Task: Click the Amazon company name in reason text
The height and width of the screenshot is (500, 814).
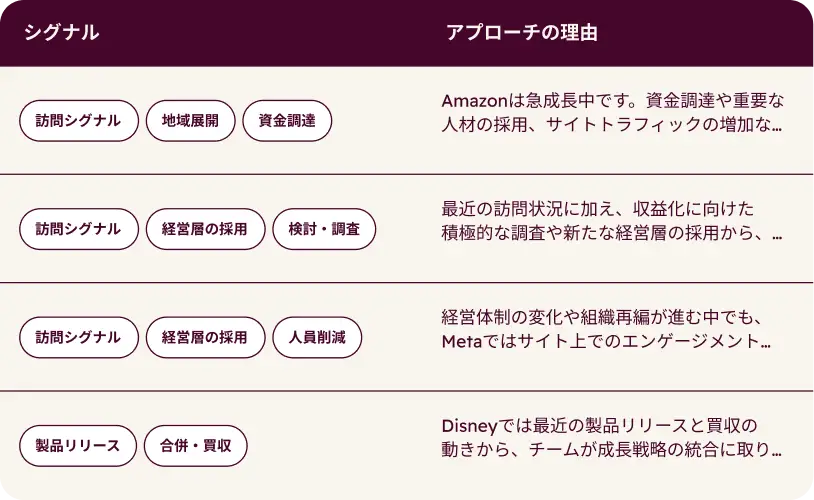Action: tap(476, 101)
